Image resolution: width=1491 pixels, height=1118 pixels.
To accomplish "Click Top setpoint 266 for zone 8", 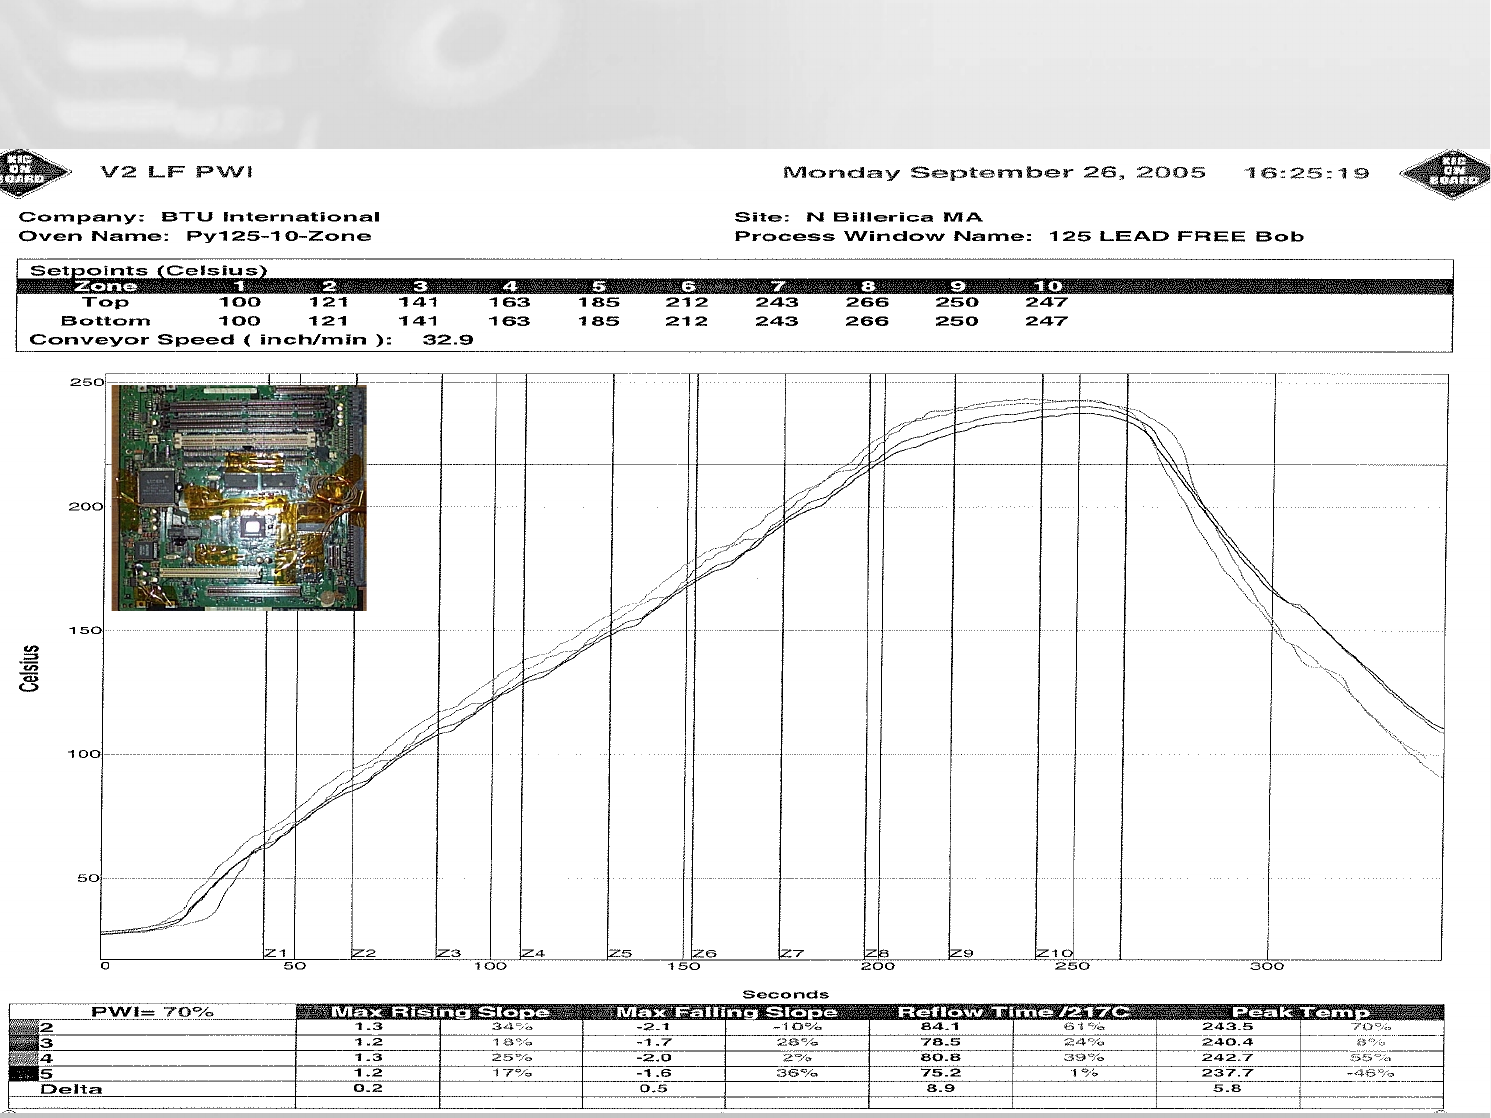I will point(866,302).
